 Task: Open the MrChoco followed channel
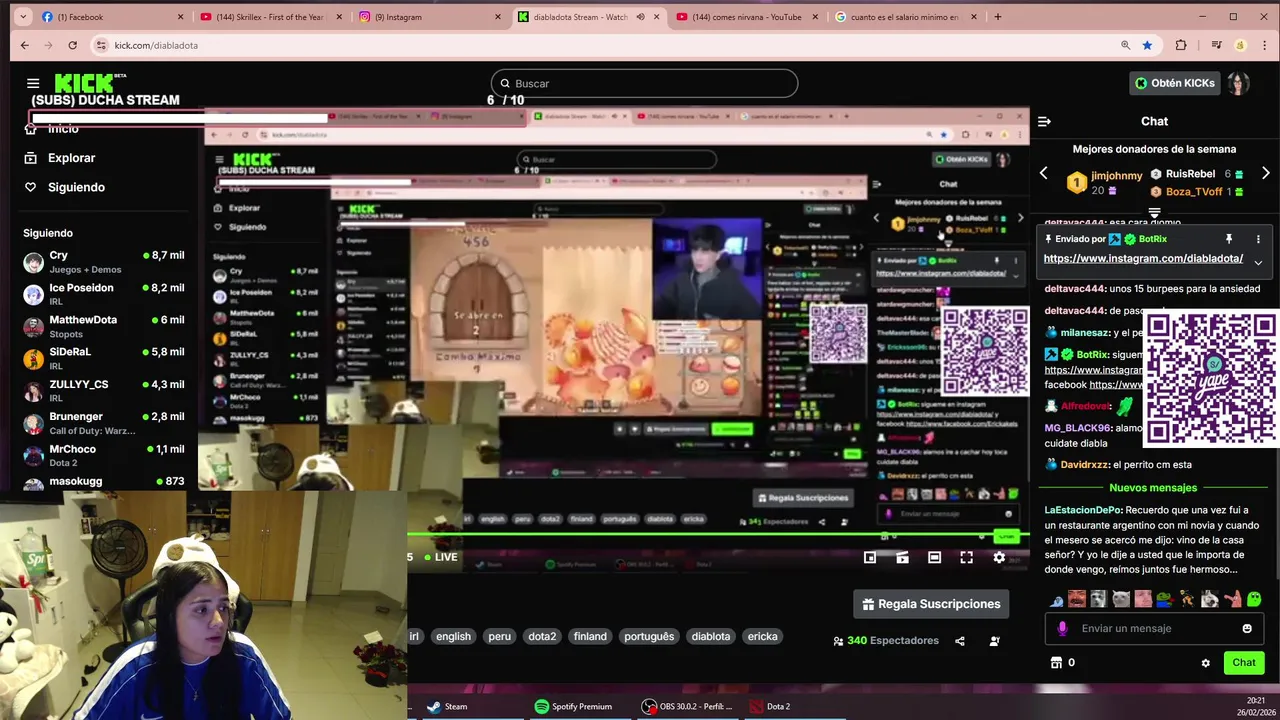click(104, 455)
